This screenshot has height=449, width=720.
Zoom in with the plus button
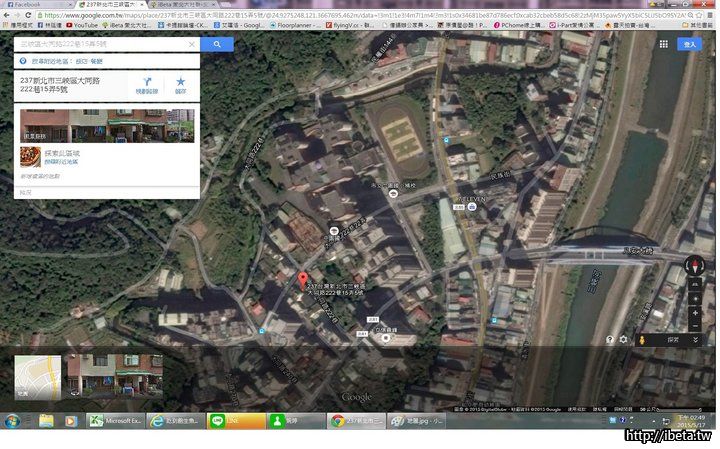(695, 313)
